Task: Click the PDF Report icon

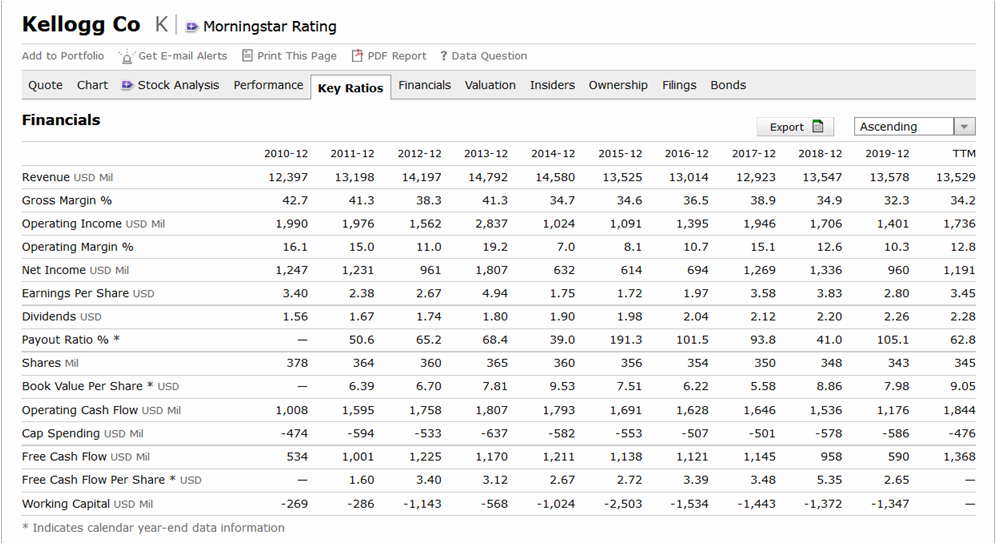Action: [357, 56]
